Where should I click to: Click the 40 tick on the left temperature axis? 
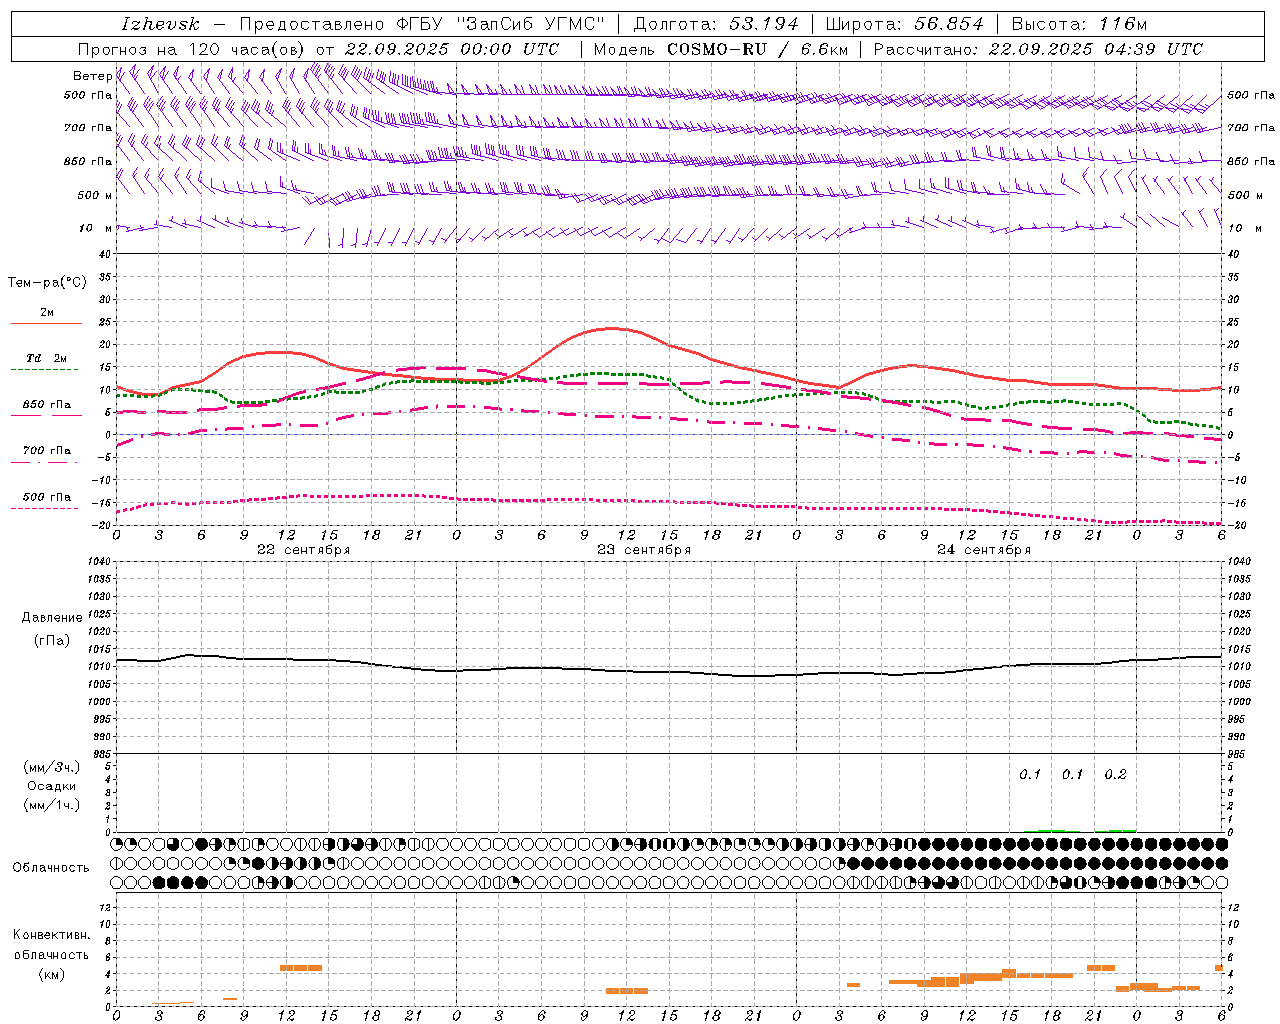(106, 255)
